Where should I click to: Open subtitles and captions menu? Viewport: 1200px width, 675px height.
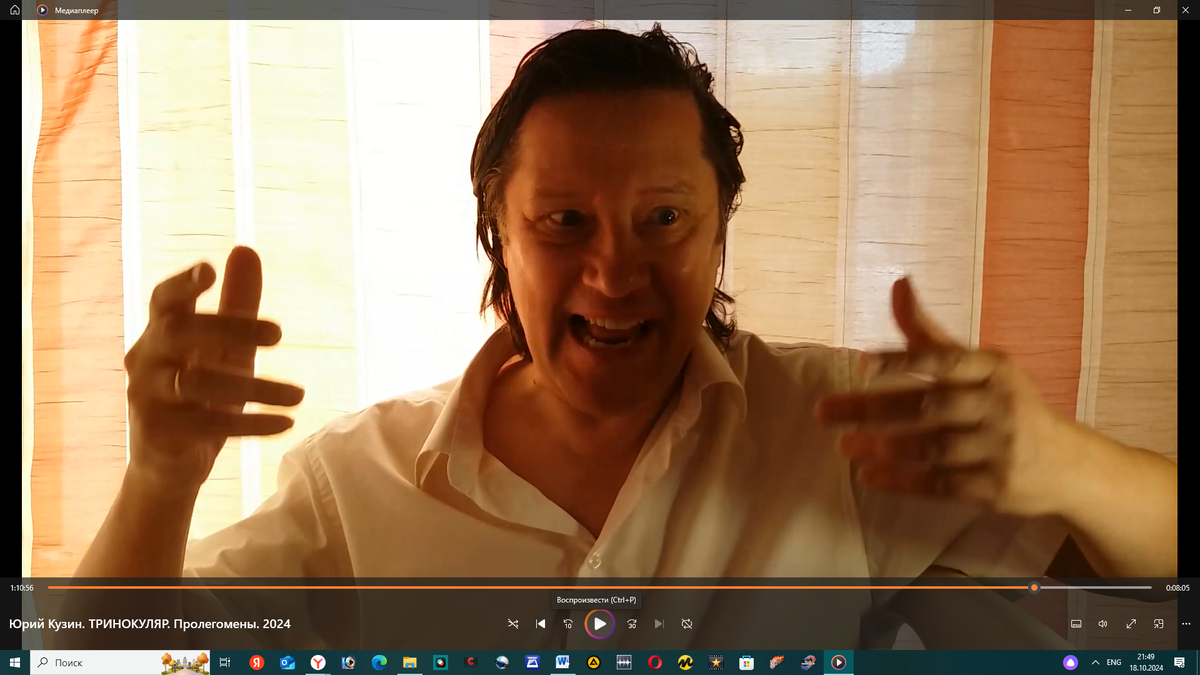click(x=1077, y=624)
